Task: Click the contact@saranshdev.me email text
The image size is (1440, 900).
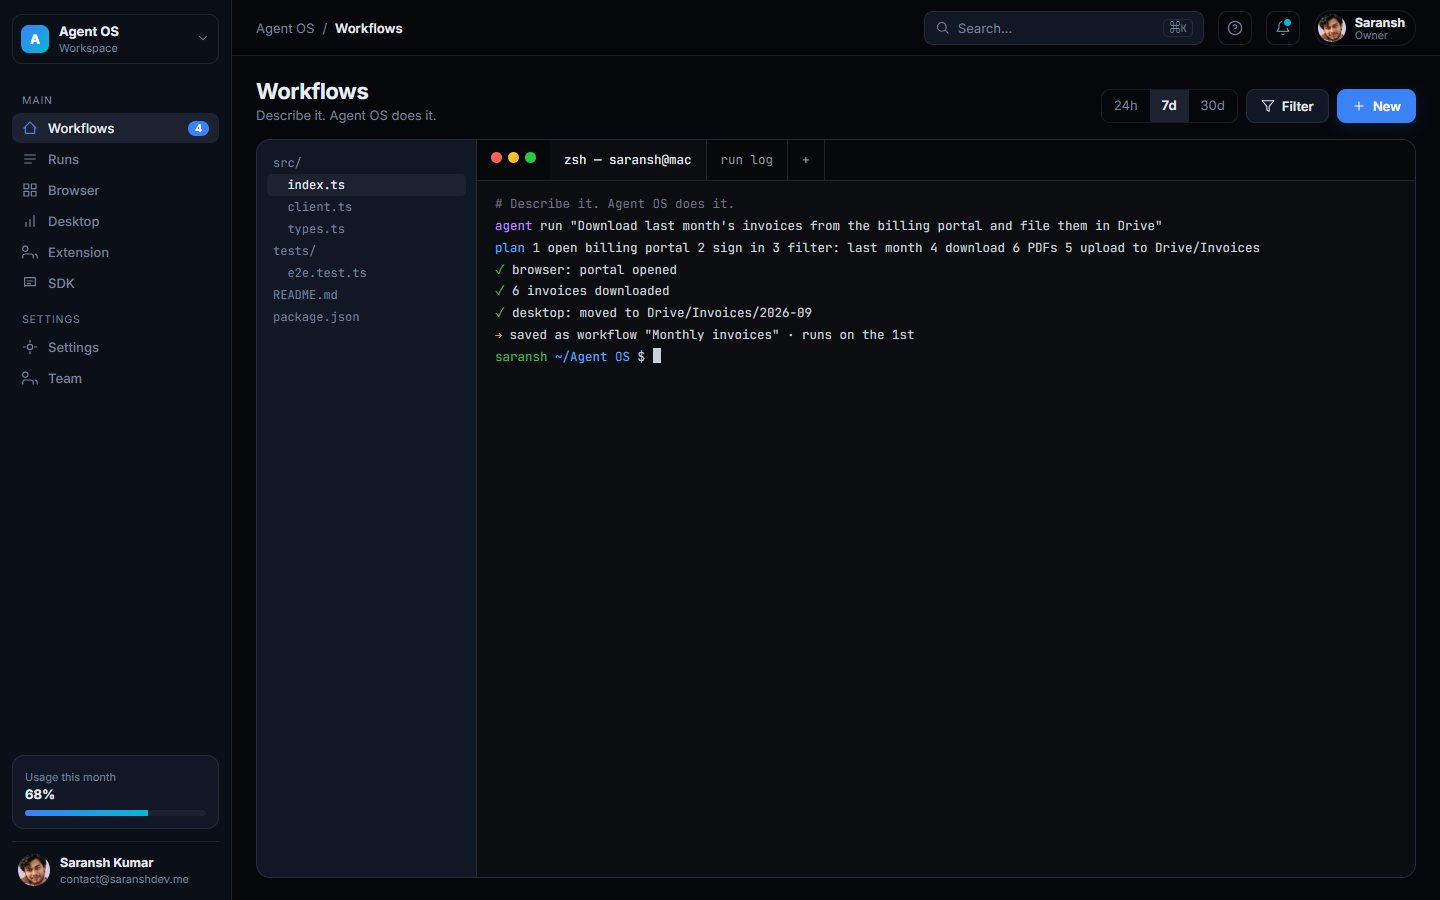Action: click(x=124, y=879)
